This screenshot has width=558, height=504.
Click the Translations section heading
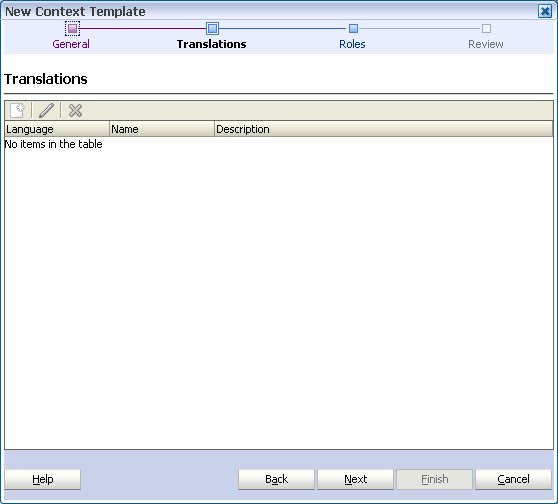pos(46,79)
